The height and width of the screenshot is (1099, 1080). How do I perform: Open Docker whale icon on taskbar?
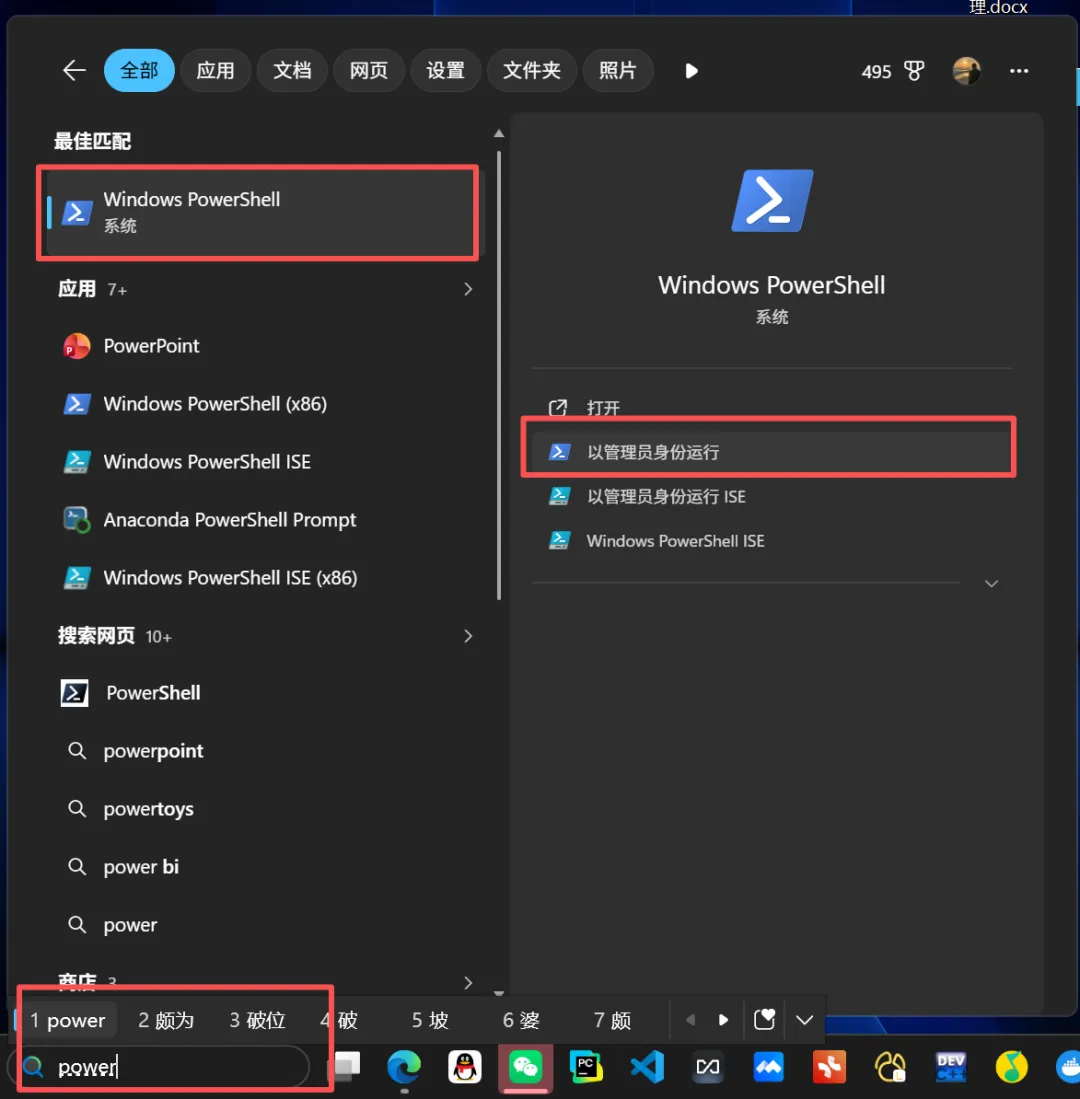point(1068,1067)
